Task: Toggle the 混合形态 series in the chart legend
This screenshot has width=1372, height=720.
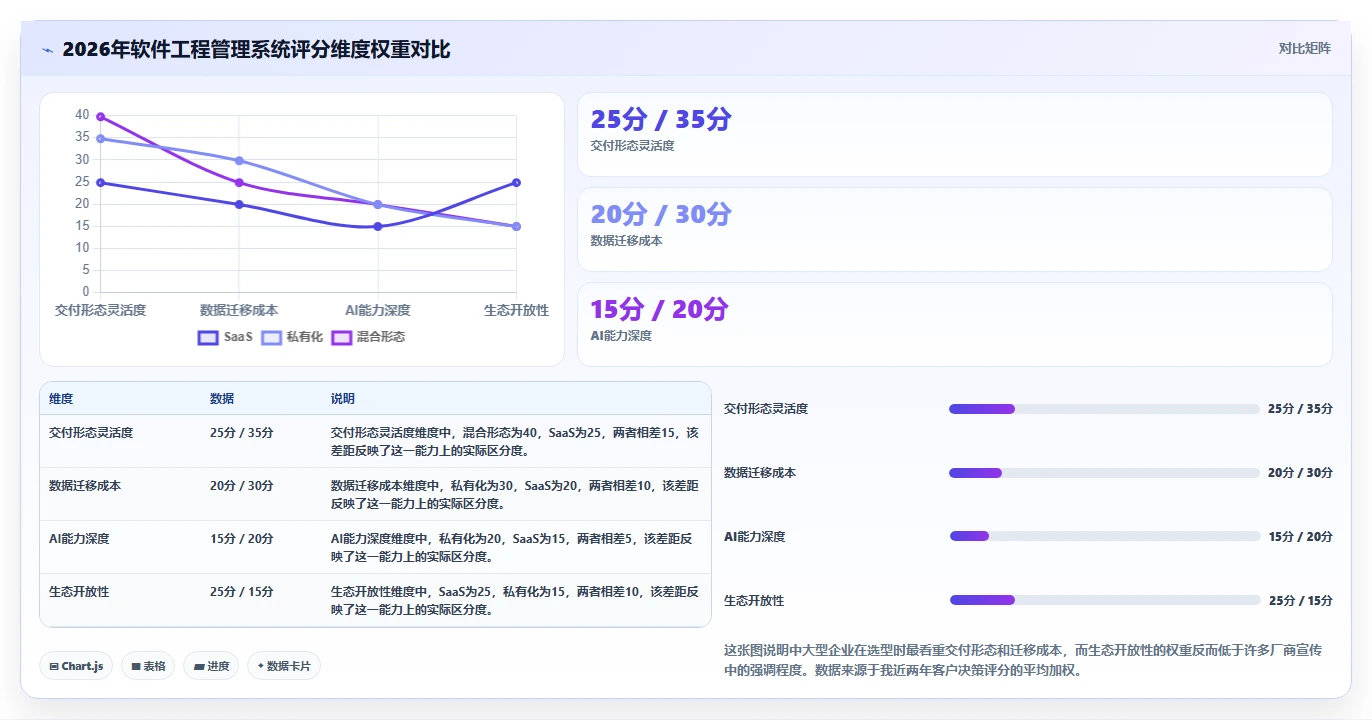Action: (x=369, y=337)
